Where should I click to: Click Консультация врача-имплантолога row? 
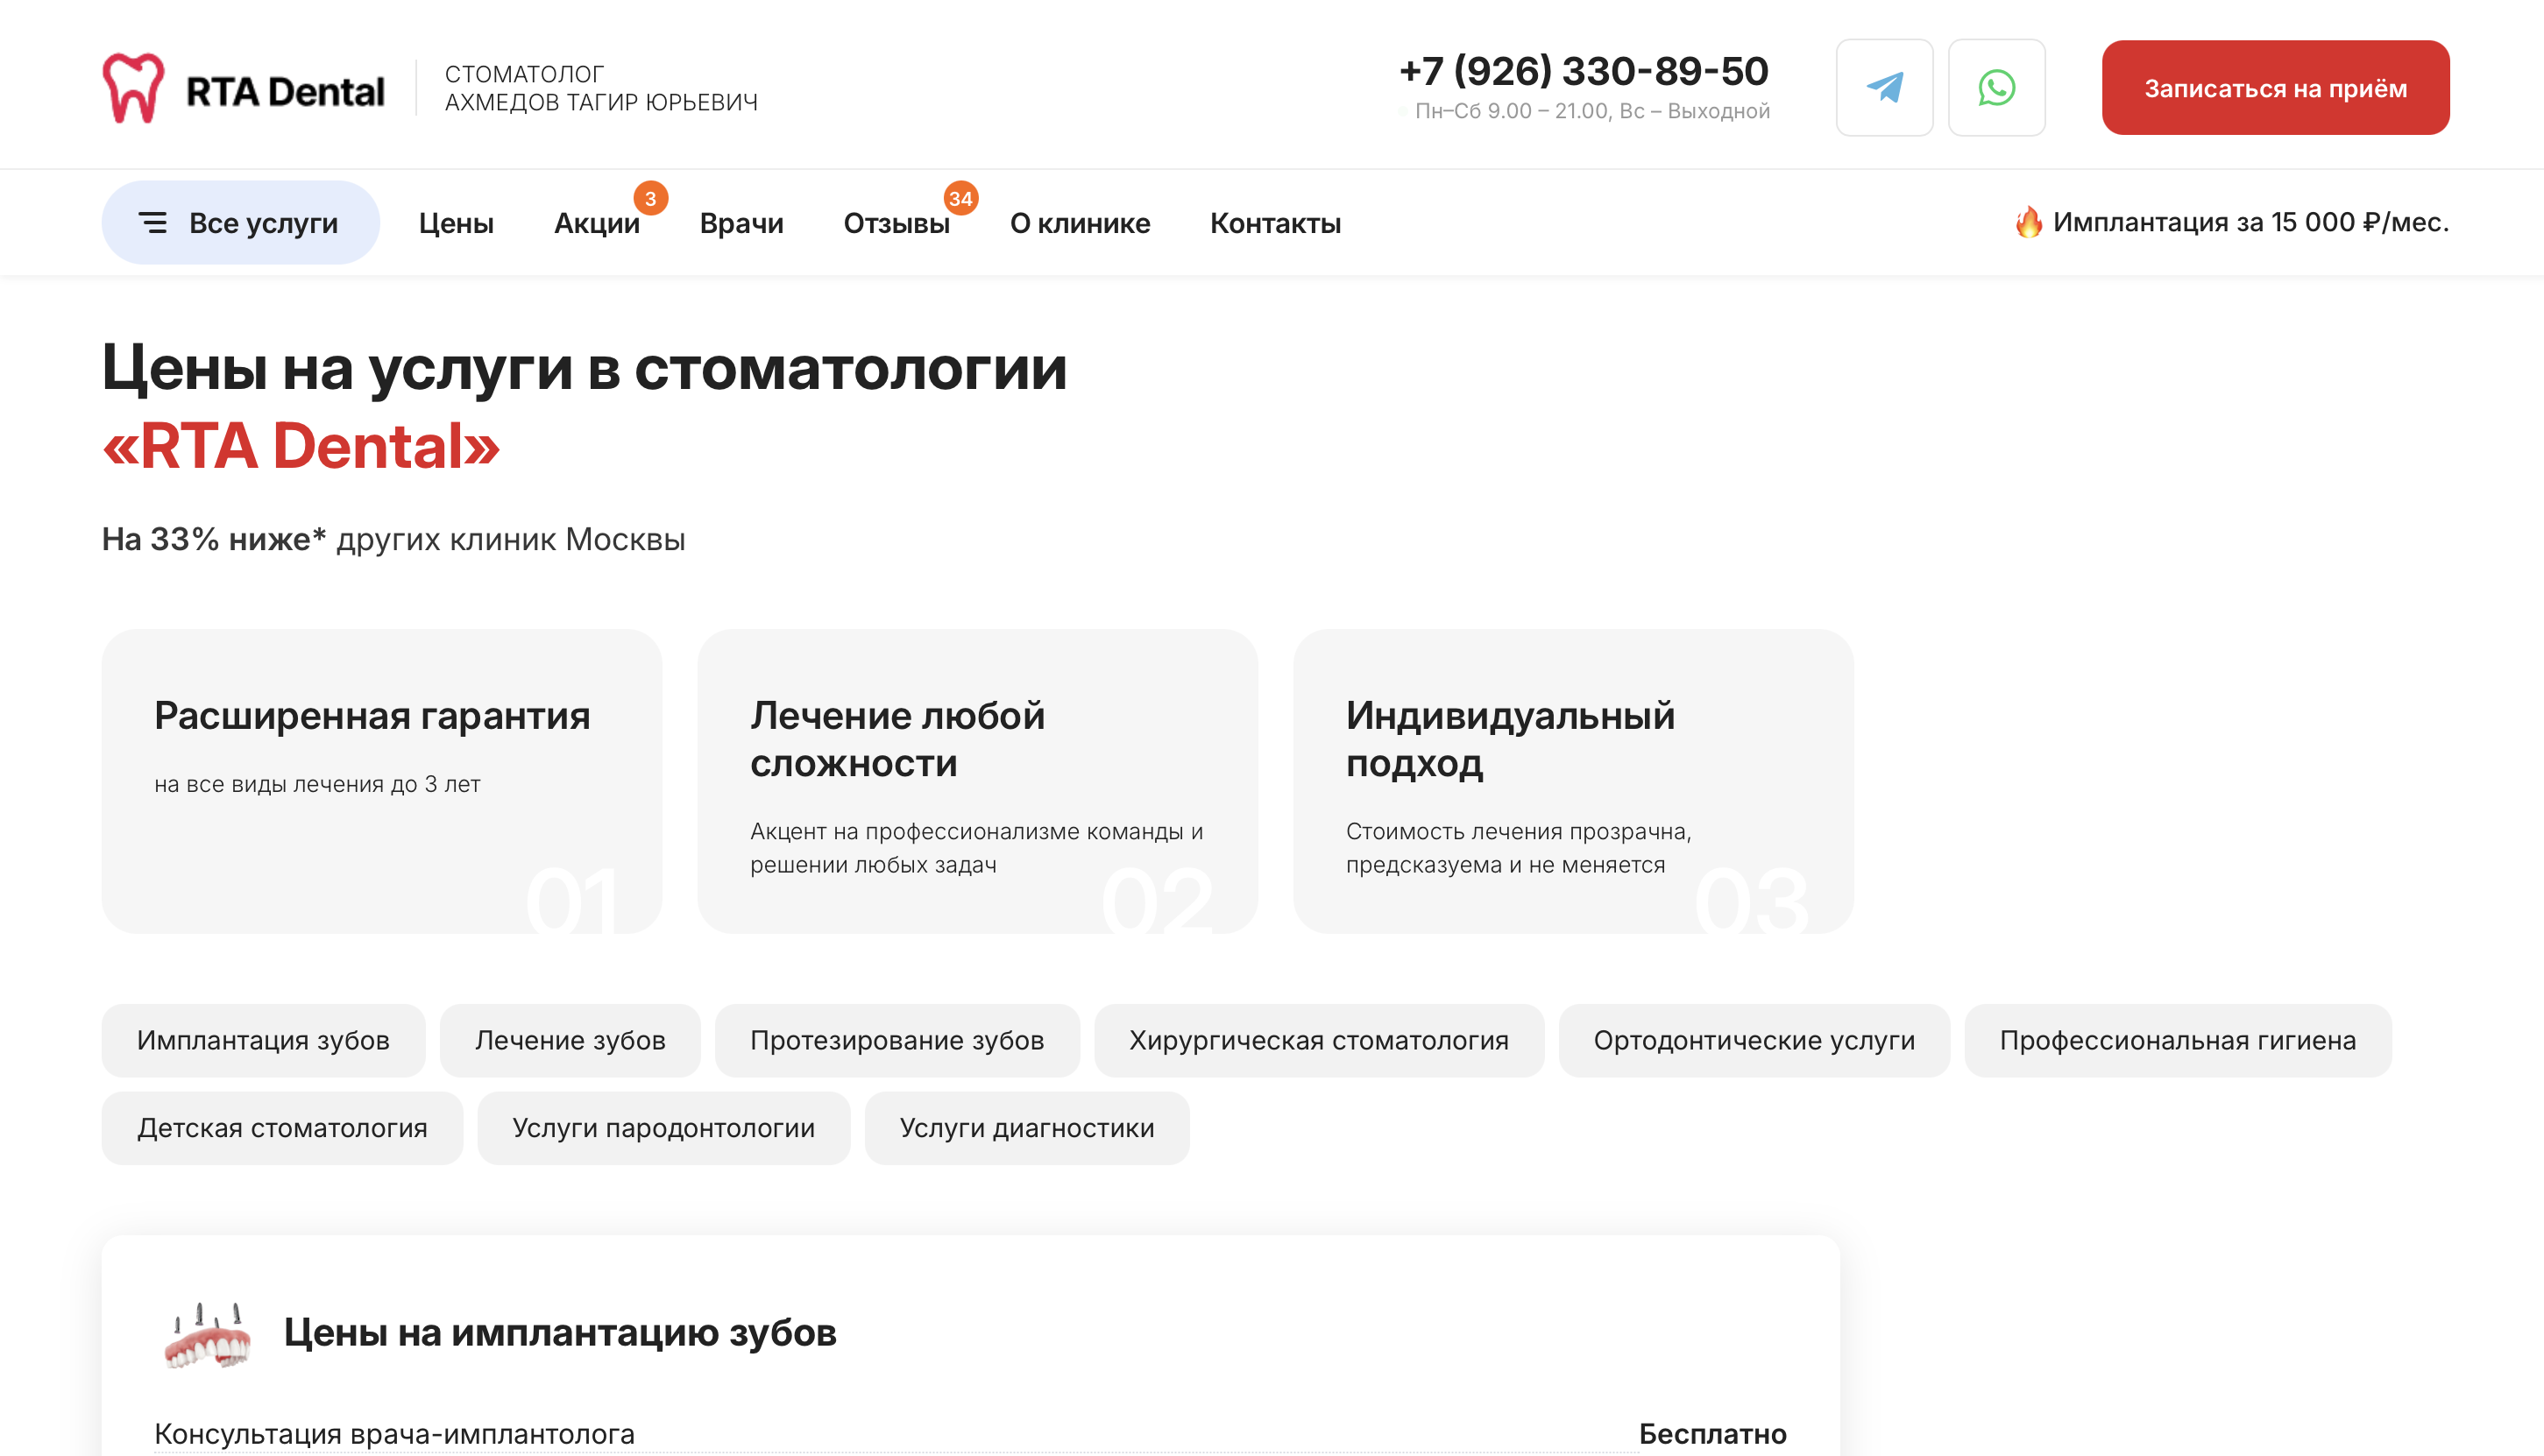(x=970, y=1434)
